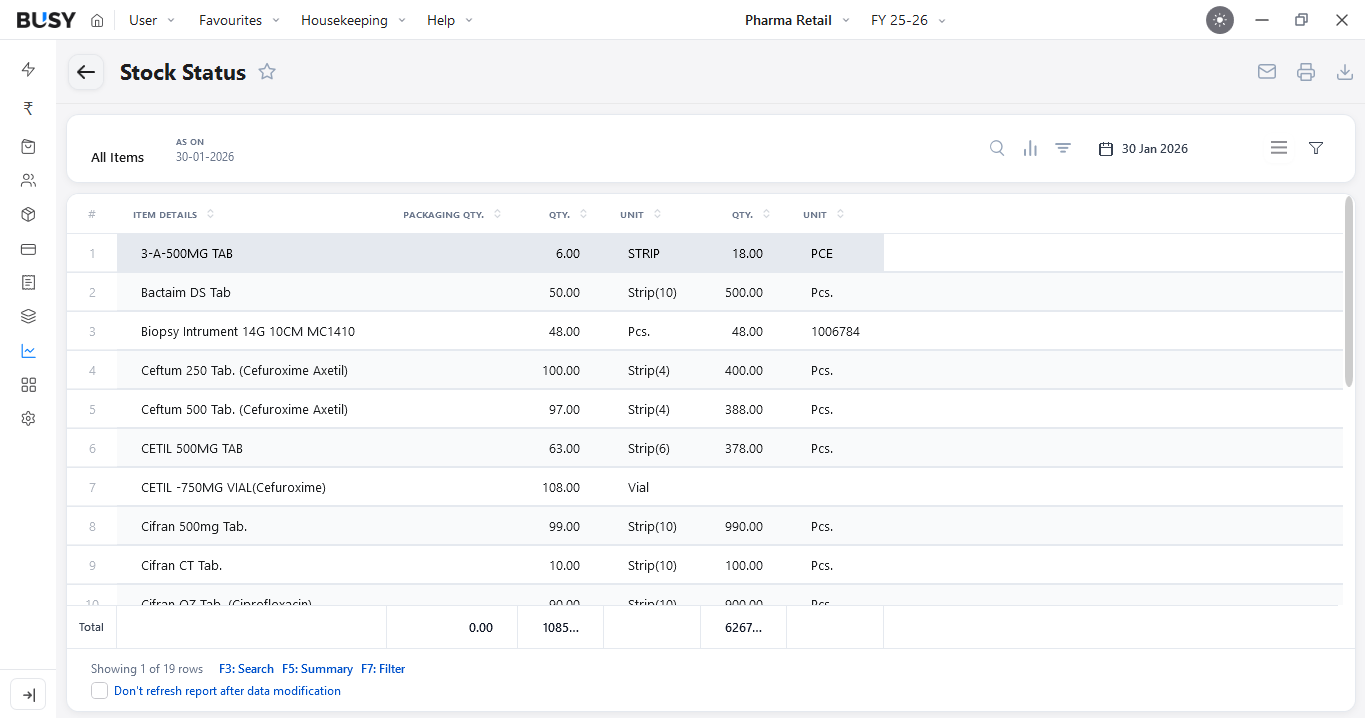The height and width of the screenshot is (718, 1365).
Task: Open the hamburger menu icon in report toolbar
Action: coord(1279,148)
